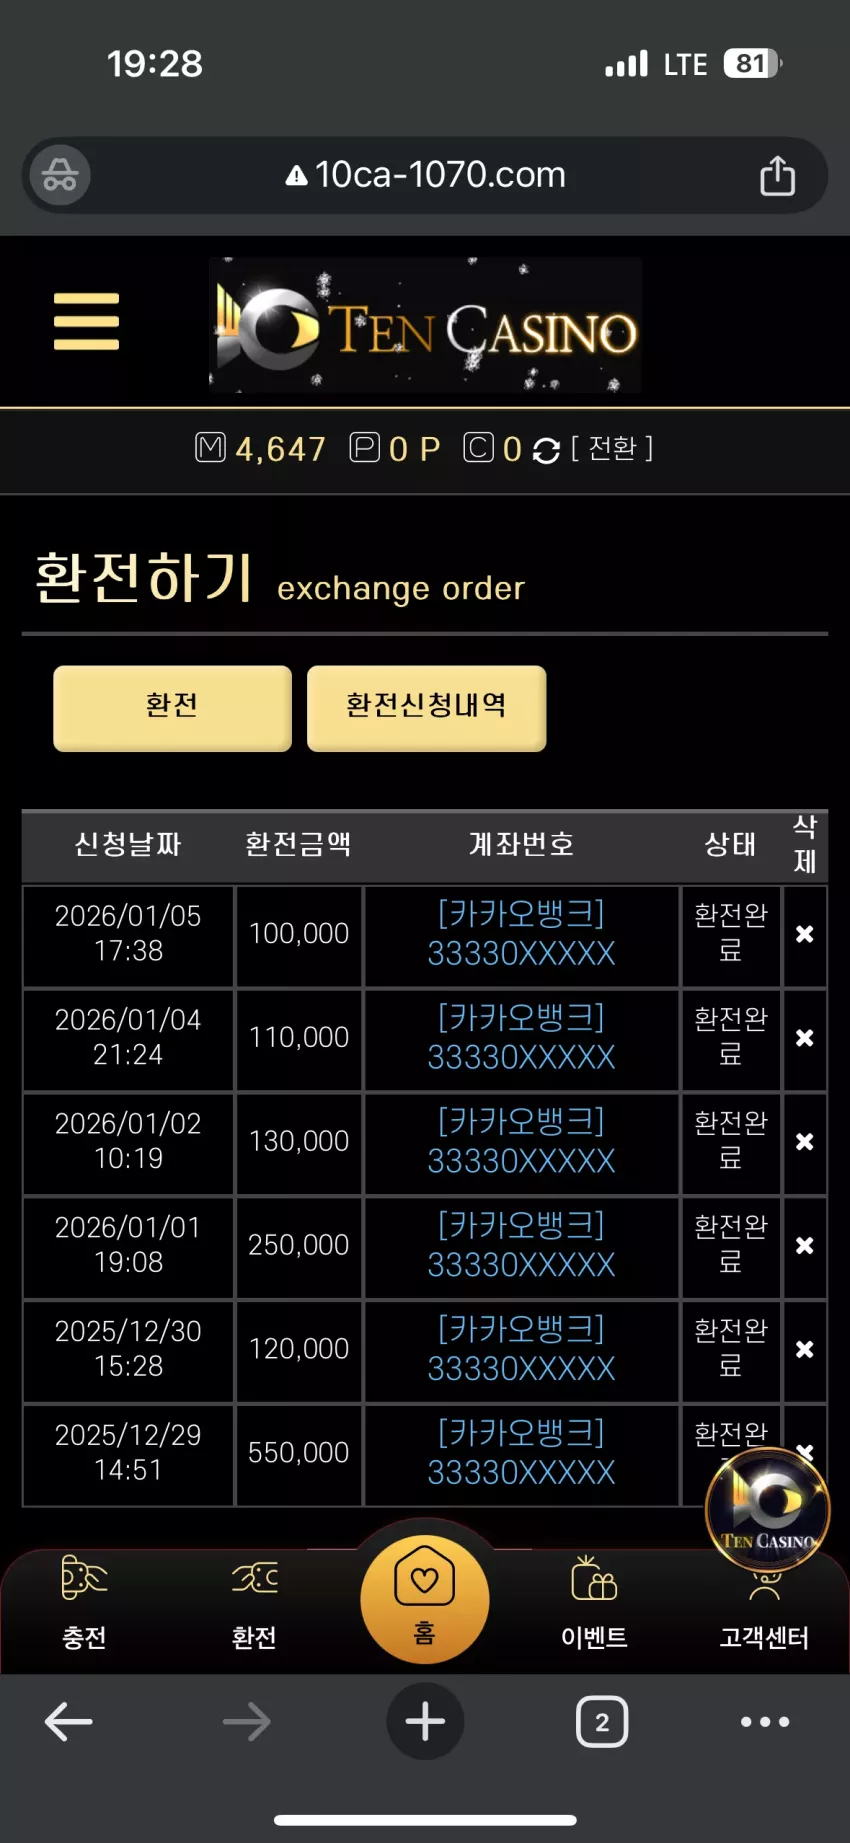Open the yellow hamburger menu
The width and height of the screenshot is (850, 1843).
[86, 321]
